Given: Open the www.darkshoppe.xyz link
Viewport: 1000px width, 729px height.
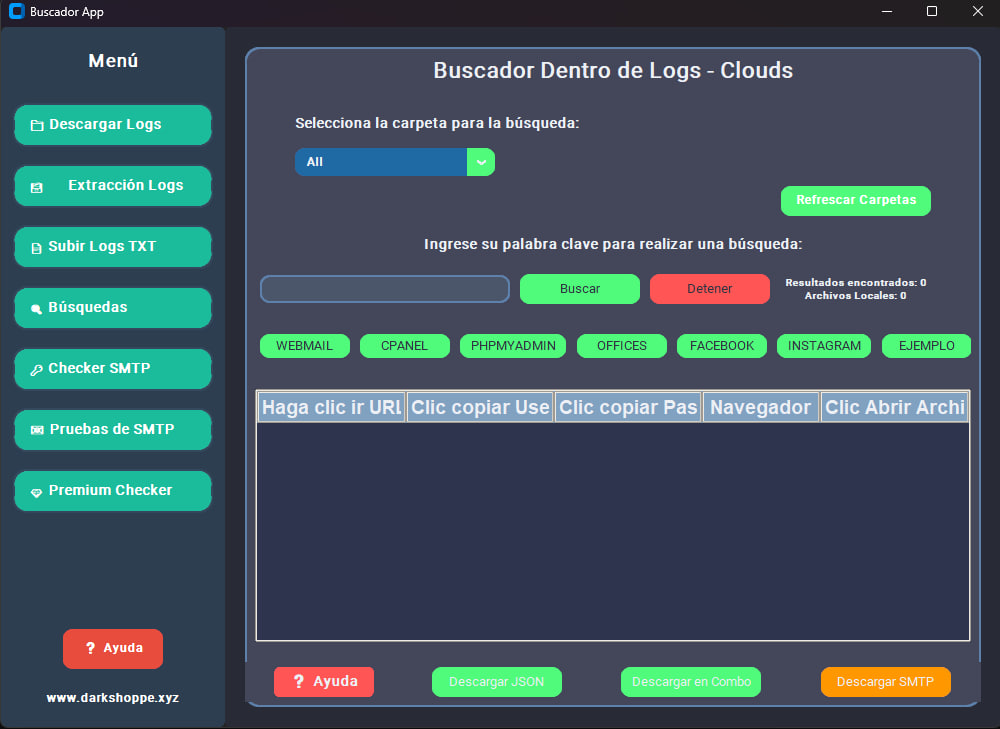Looking at the screenshot, I should (x=112, y=697).
